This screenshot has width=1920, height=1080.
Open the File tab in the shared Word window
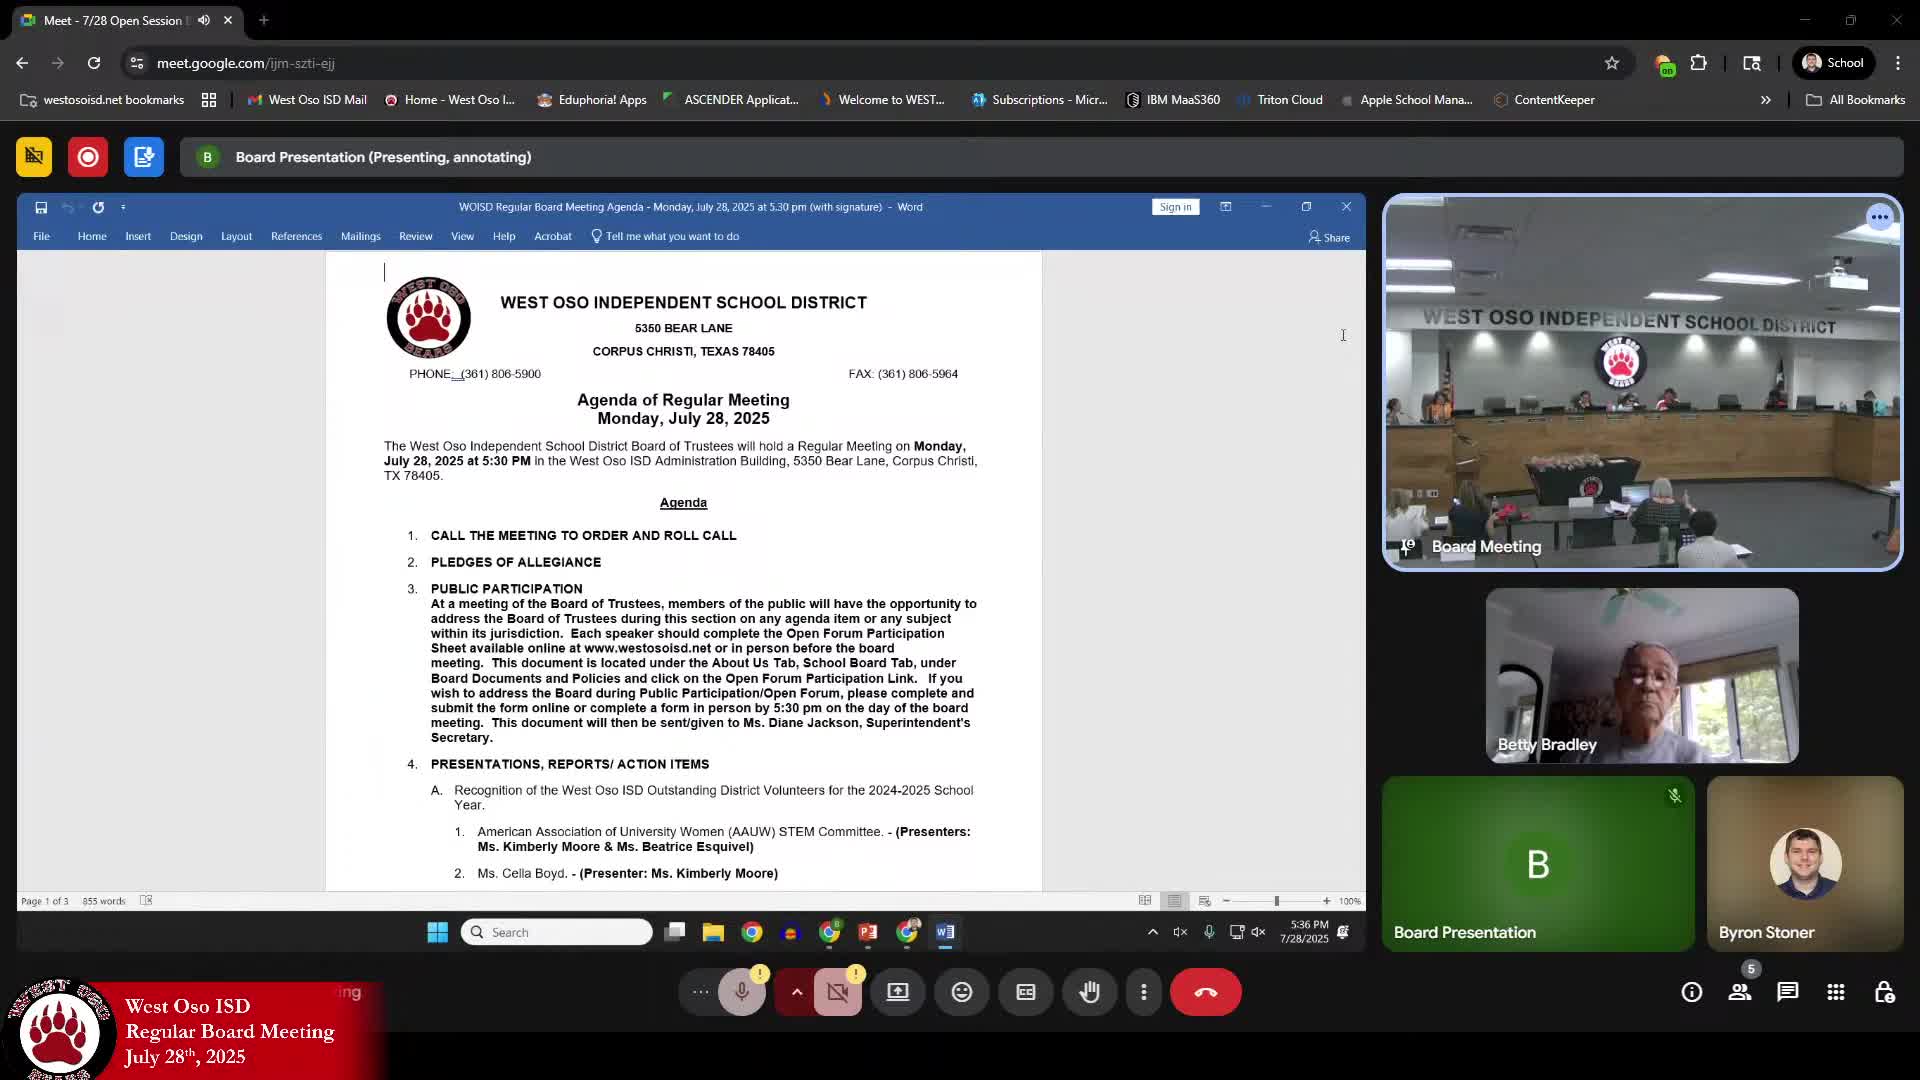41,237
